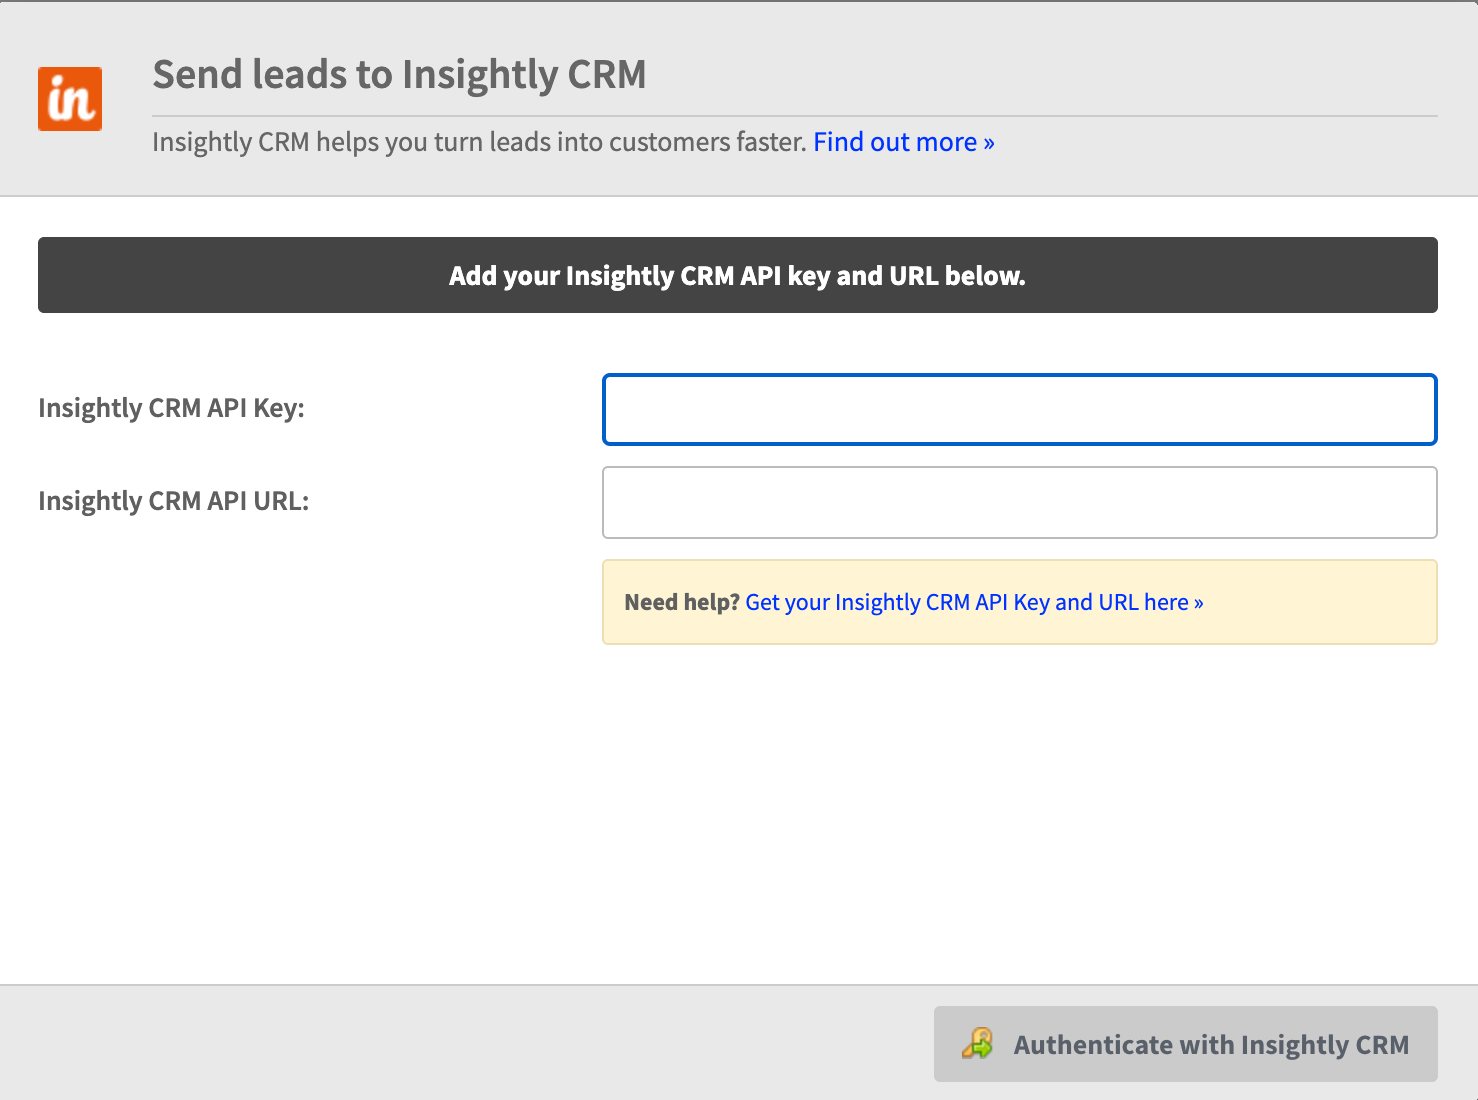Click the Insightly CRM API URL label
The image size is (1478, 1100).
point(174,501)
